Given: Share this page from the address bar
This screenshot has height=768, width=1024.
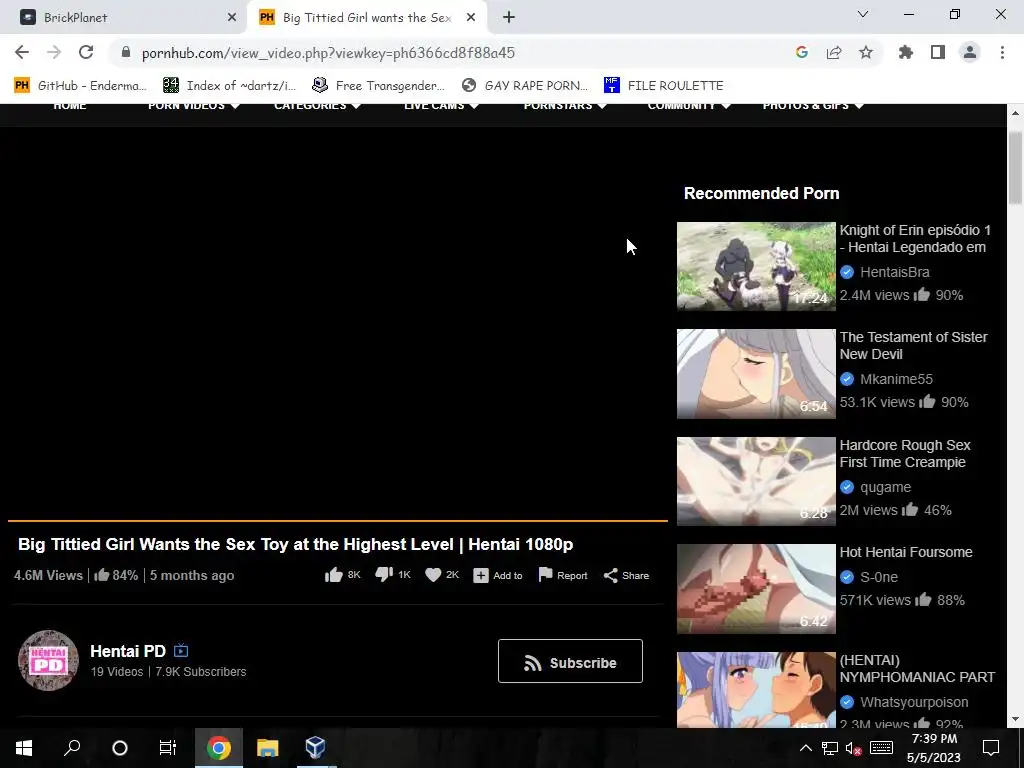Looking at the screenshot, I should (x=834, y=52).
